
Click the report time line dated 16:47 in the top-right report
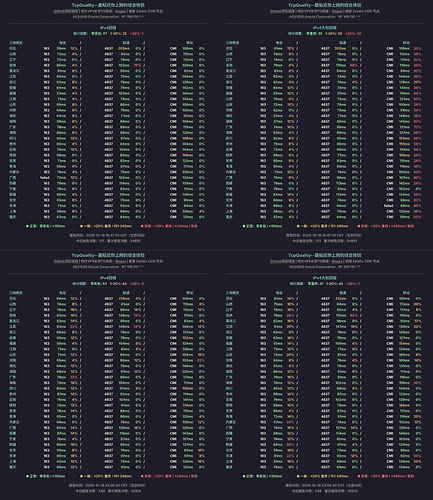pos(324,235)
